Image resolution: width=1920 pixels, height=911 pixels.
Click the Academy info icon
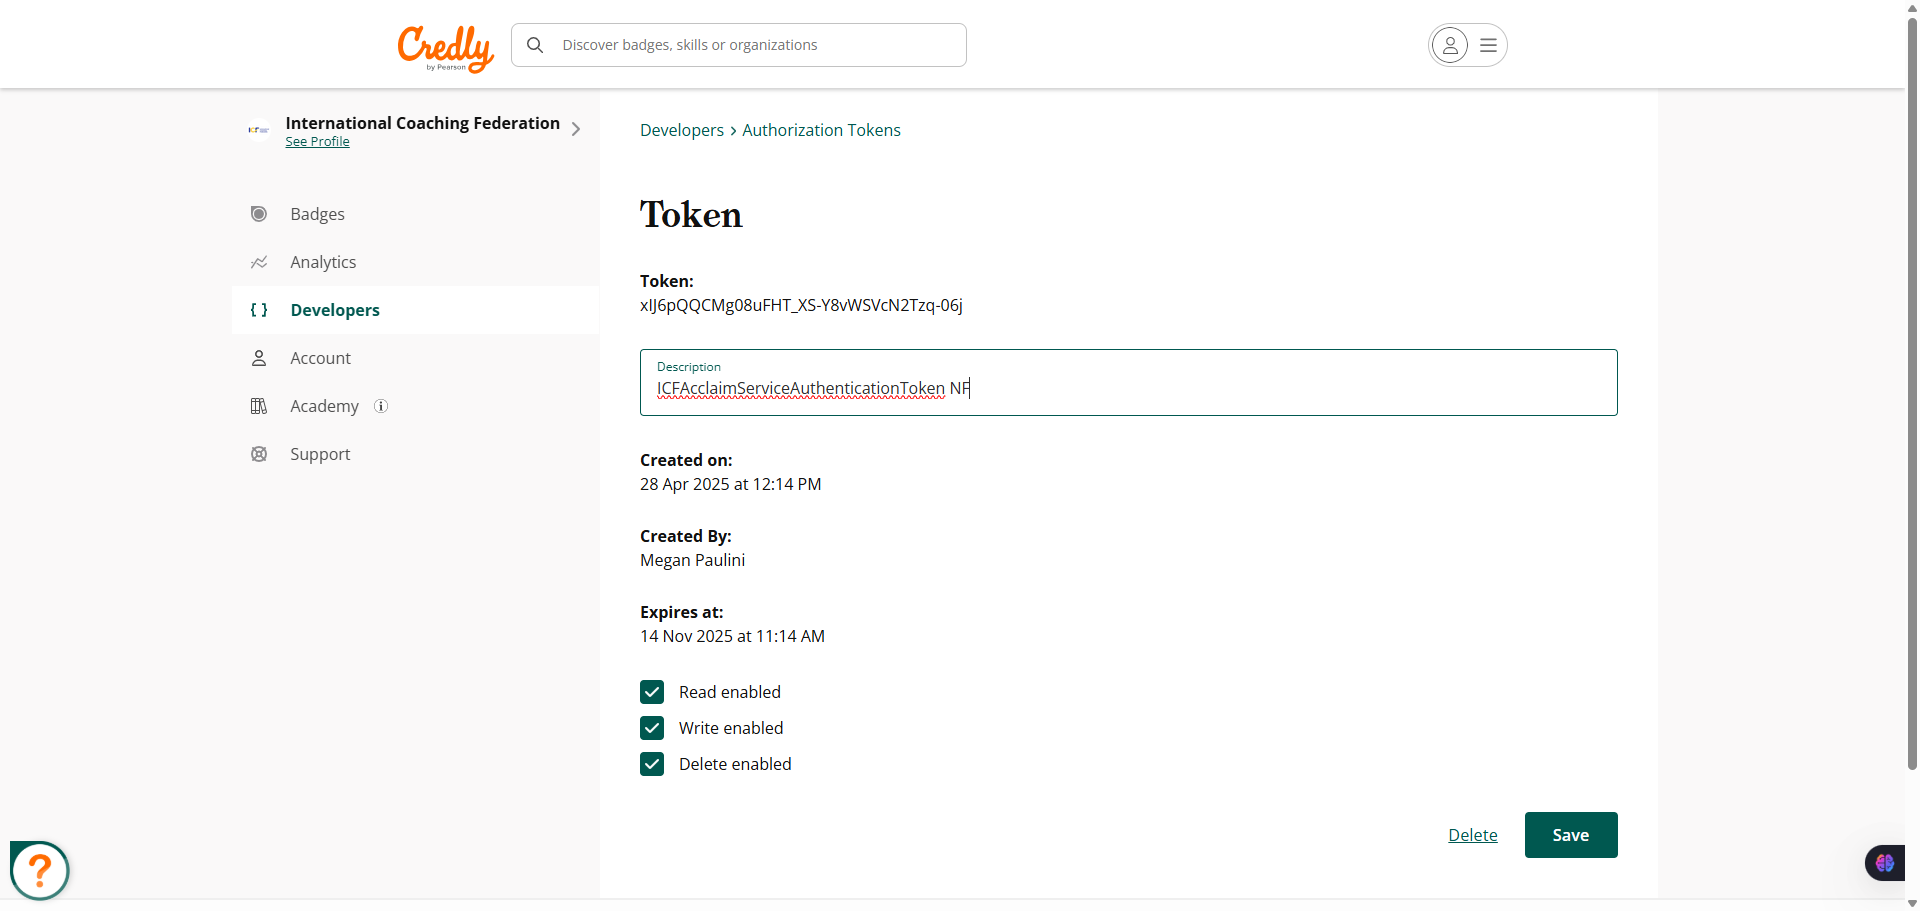pos(381,406)
